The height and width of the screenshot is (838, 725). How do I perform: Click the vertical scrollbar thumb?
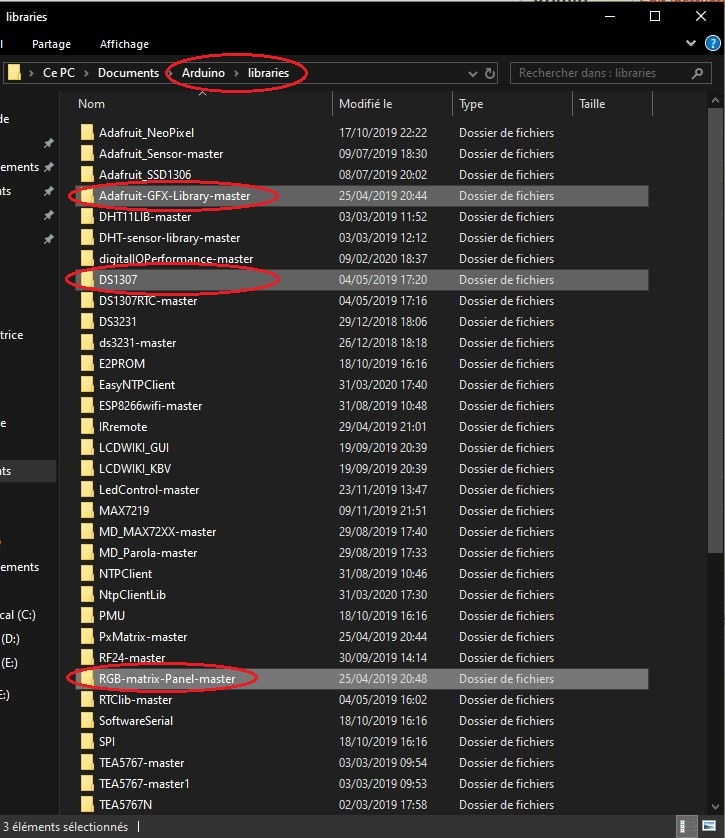click(x=715, y=331)
